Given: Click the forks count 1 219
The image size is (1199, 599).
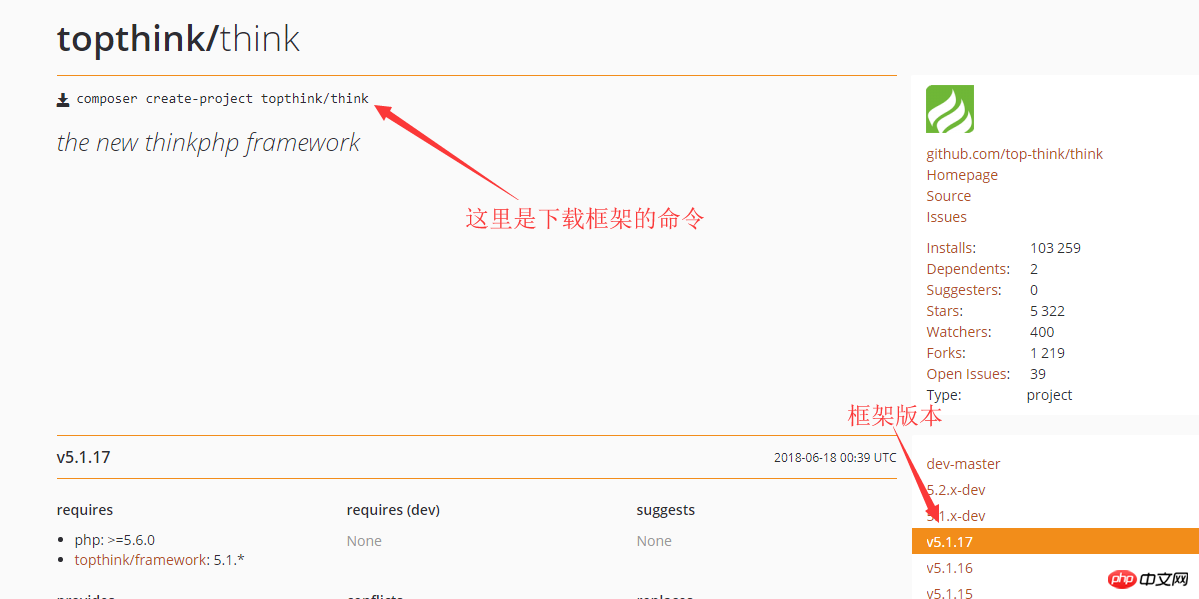Looking at the screenshot, I should click(x=1048, y=353).
